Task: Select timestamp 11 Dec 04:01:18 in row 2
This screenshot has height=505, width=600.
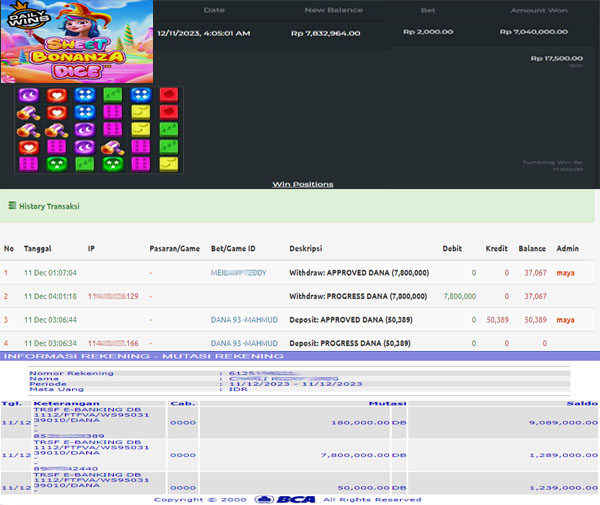Action: (x=51, y=296)
